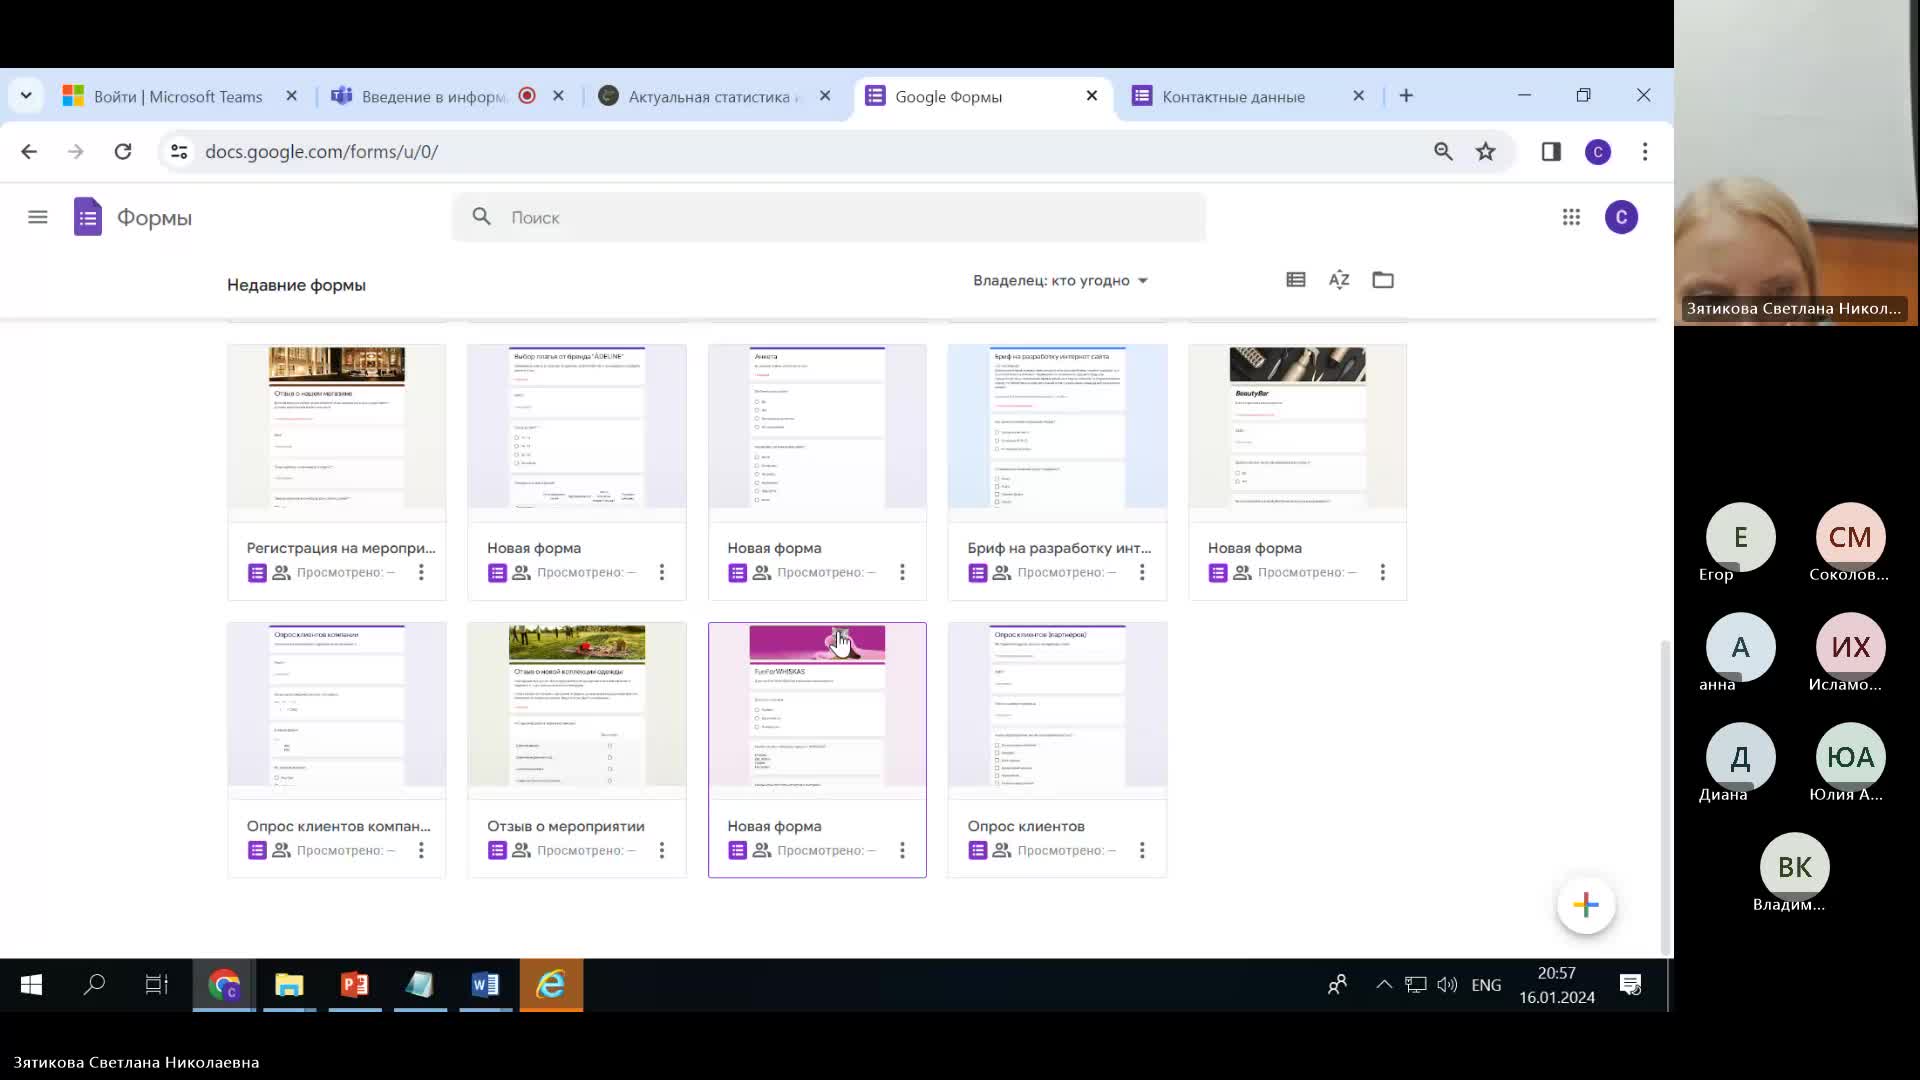
Task: Click the Опрос клиентов form title
Action: [1026, 826]
